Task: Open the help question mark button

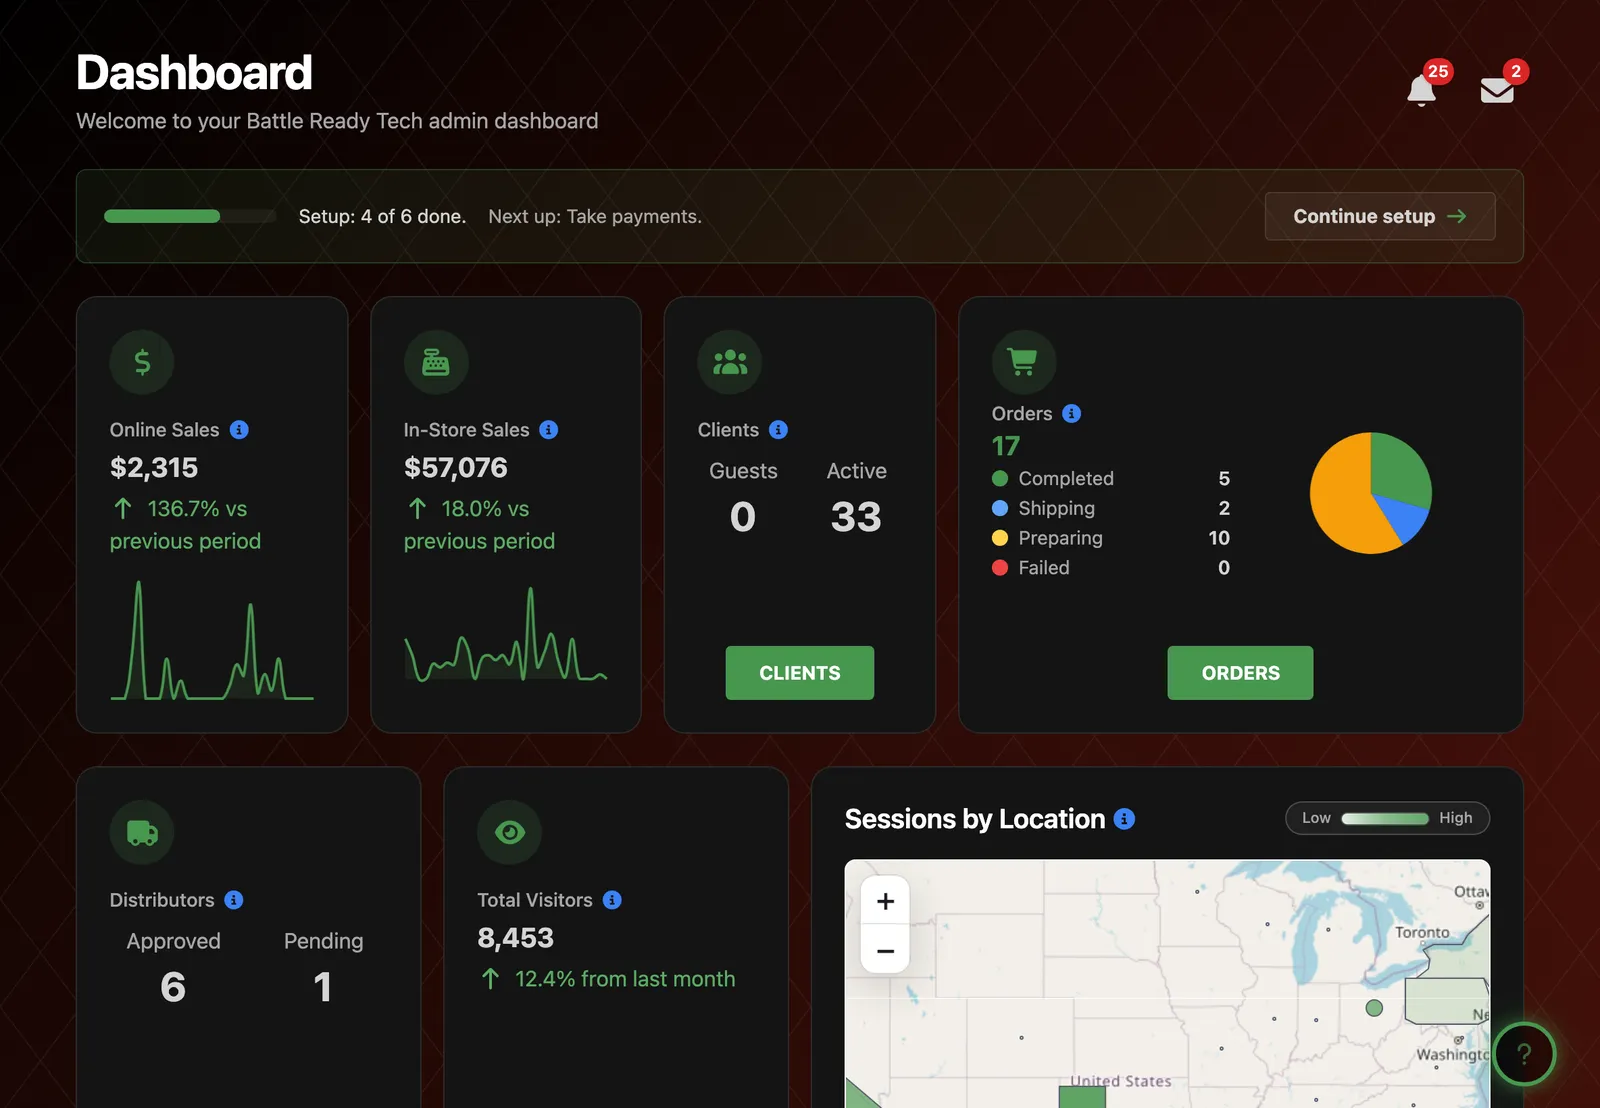Action: point(1524,1054)
